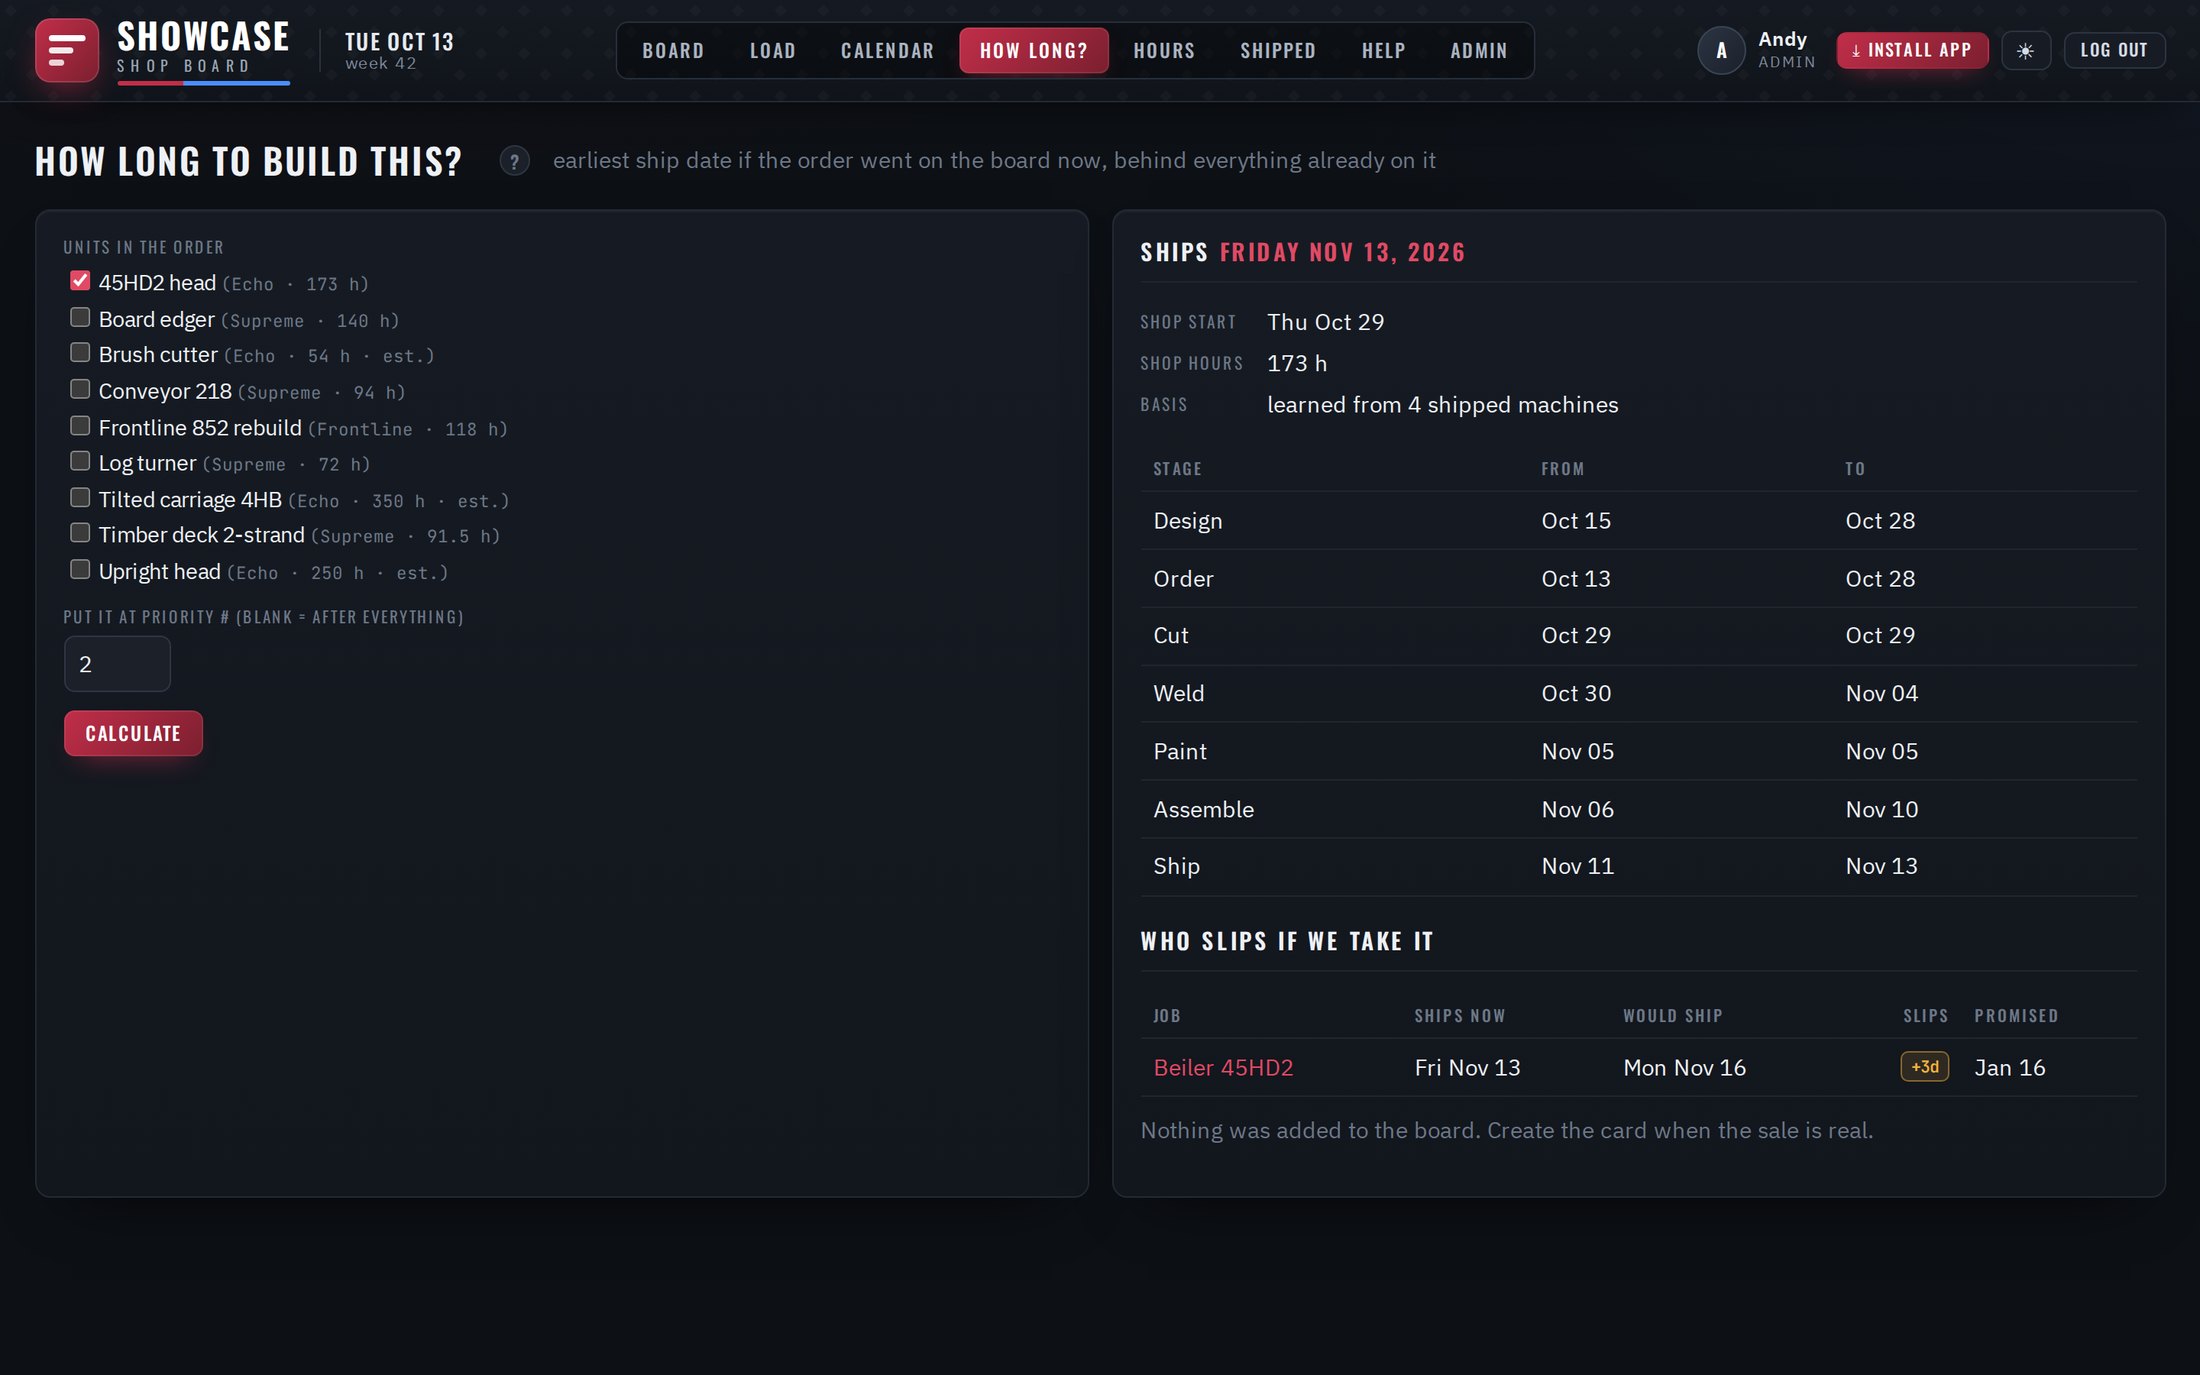Click the 'Thu Oct 29' shop start value
The height and width of the screenshot is (1375, 2200).
click(x=1325, y=321)
